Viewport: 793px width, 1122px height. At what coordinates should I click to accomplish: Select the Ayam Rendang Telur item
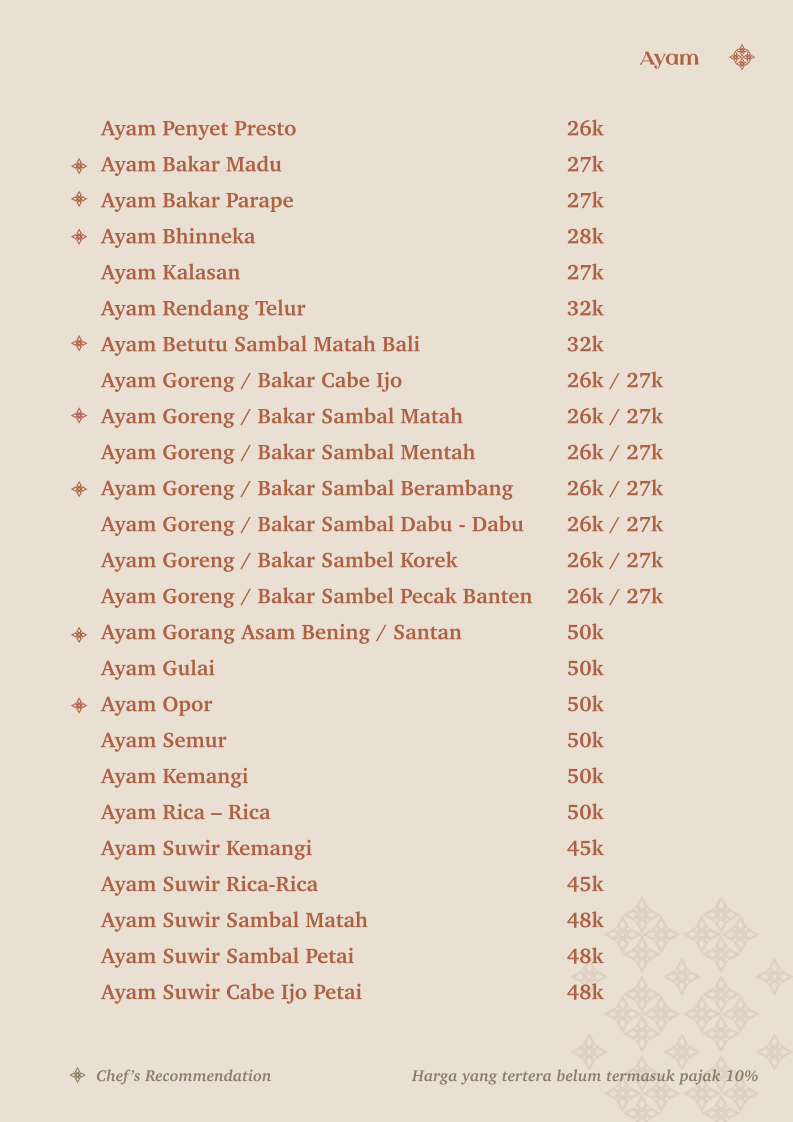(x=203, y=308)
